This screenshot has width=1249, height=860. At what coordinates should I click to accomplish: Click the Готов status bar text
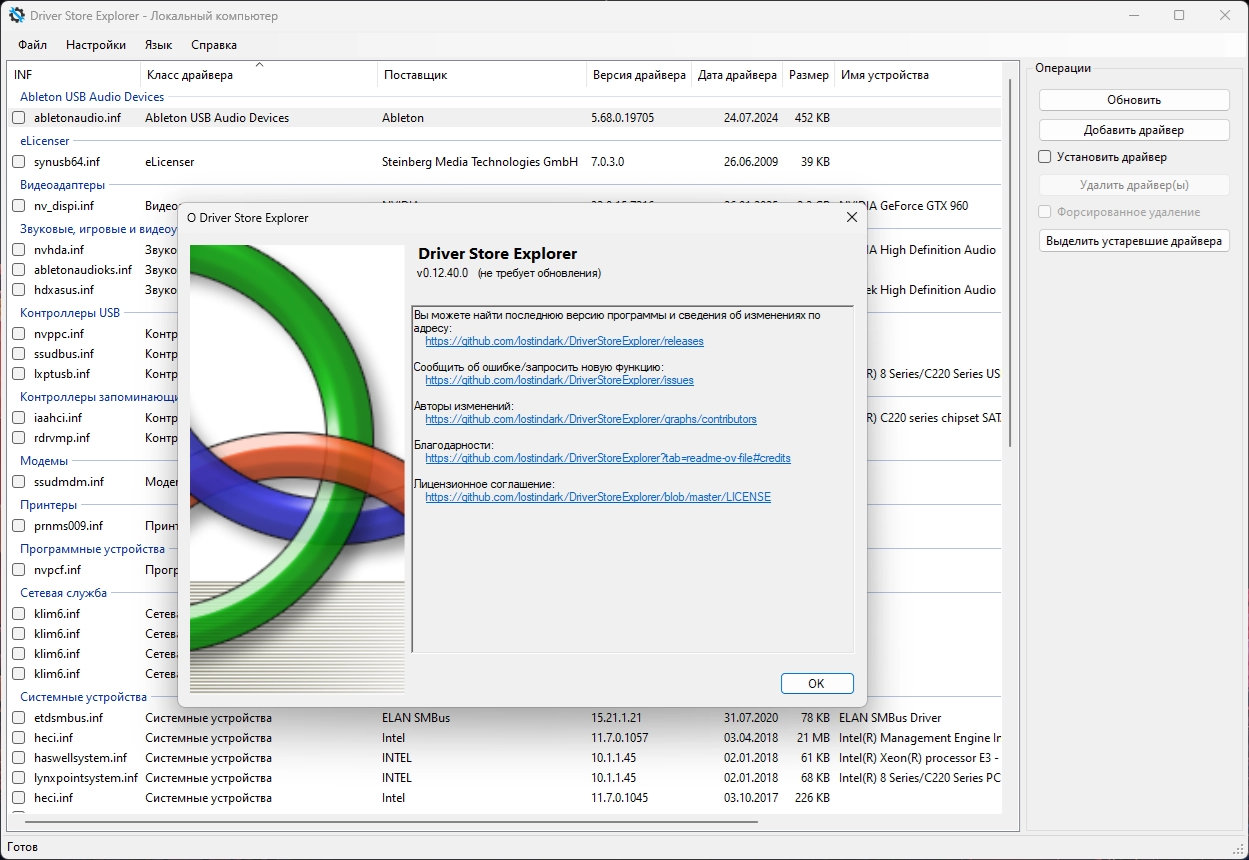click(x=22, y=847)
